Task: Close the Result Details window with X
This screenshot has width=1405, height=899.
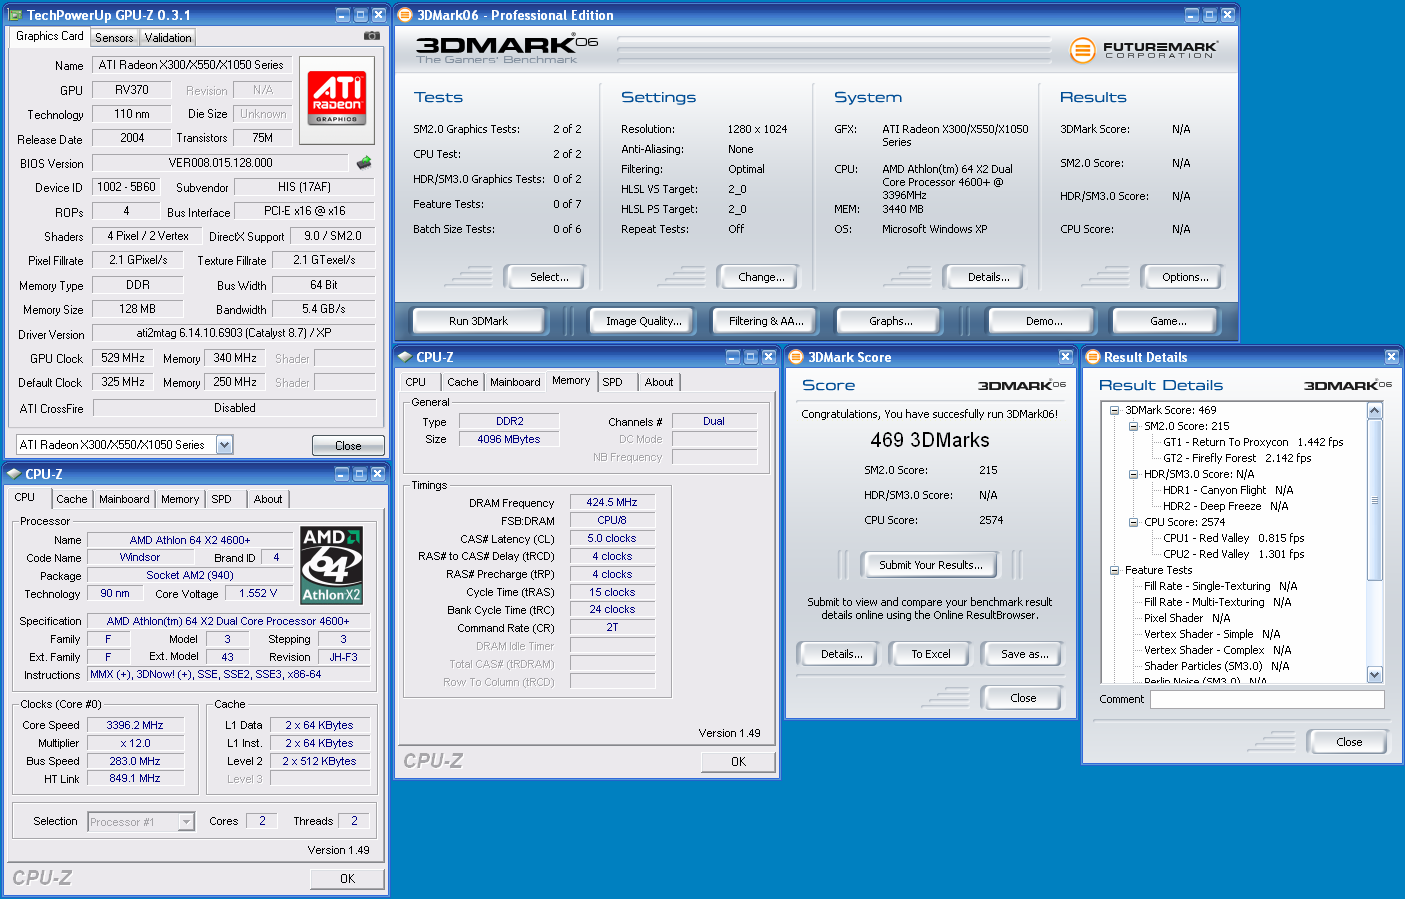Action: click(x=1391, y=357)
